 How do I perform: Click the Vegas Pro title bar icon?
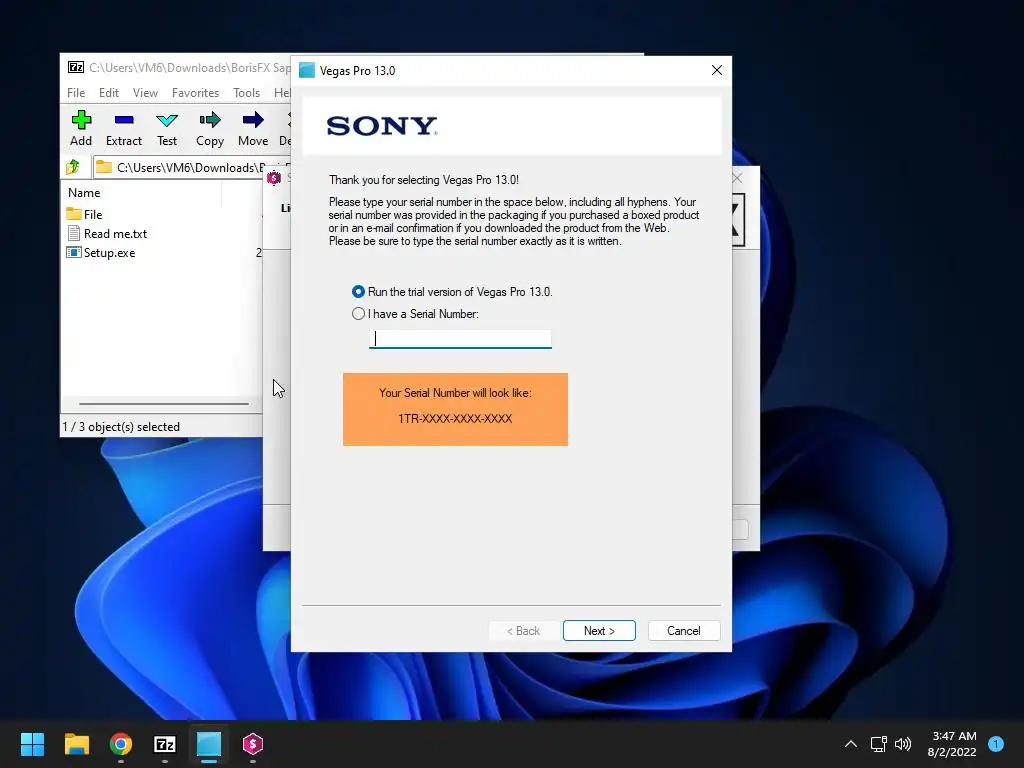tap(306, 70)
